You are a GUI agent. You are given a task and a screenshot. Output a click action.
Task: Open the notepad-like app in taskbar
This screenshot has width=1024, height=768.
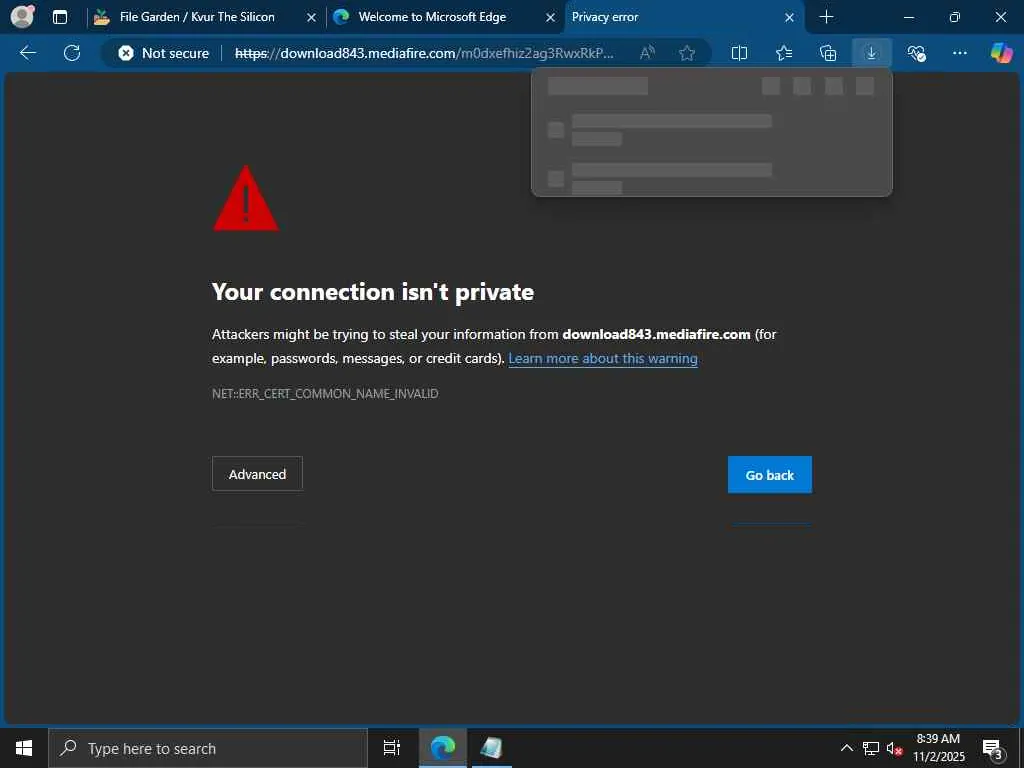pos(492,748)
